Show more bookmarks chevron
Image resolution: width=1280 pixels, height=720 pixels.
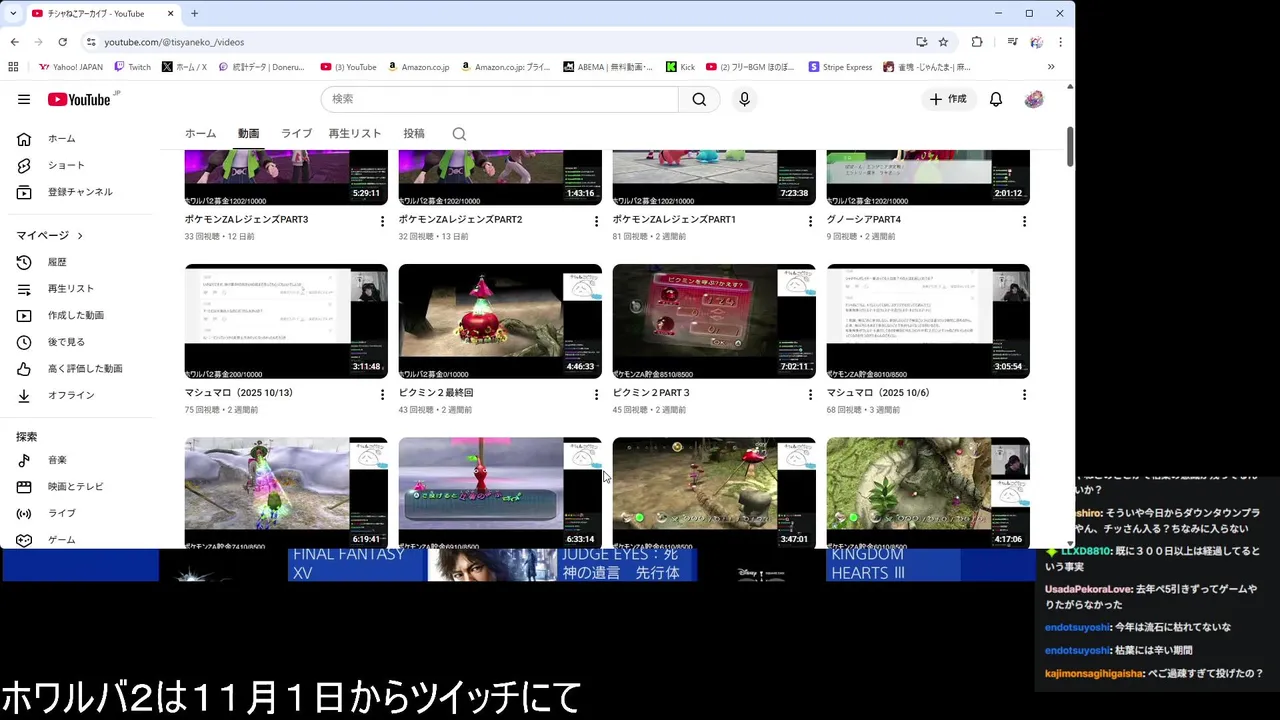coord(1051,67)
